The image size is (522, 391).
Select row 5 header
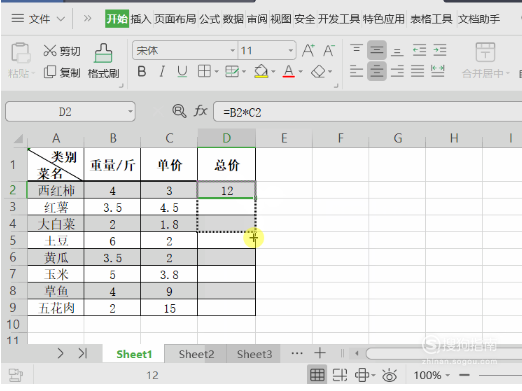point(13,240)
